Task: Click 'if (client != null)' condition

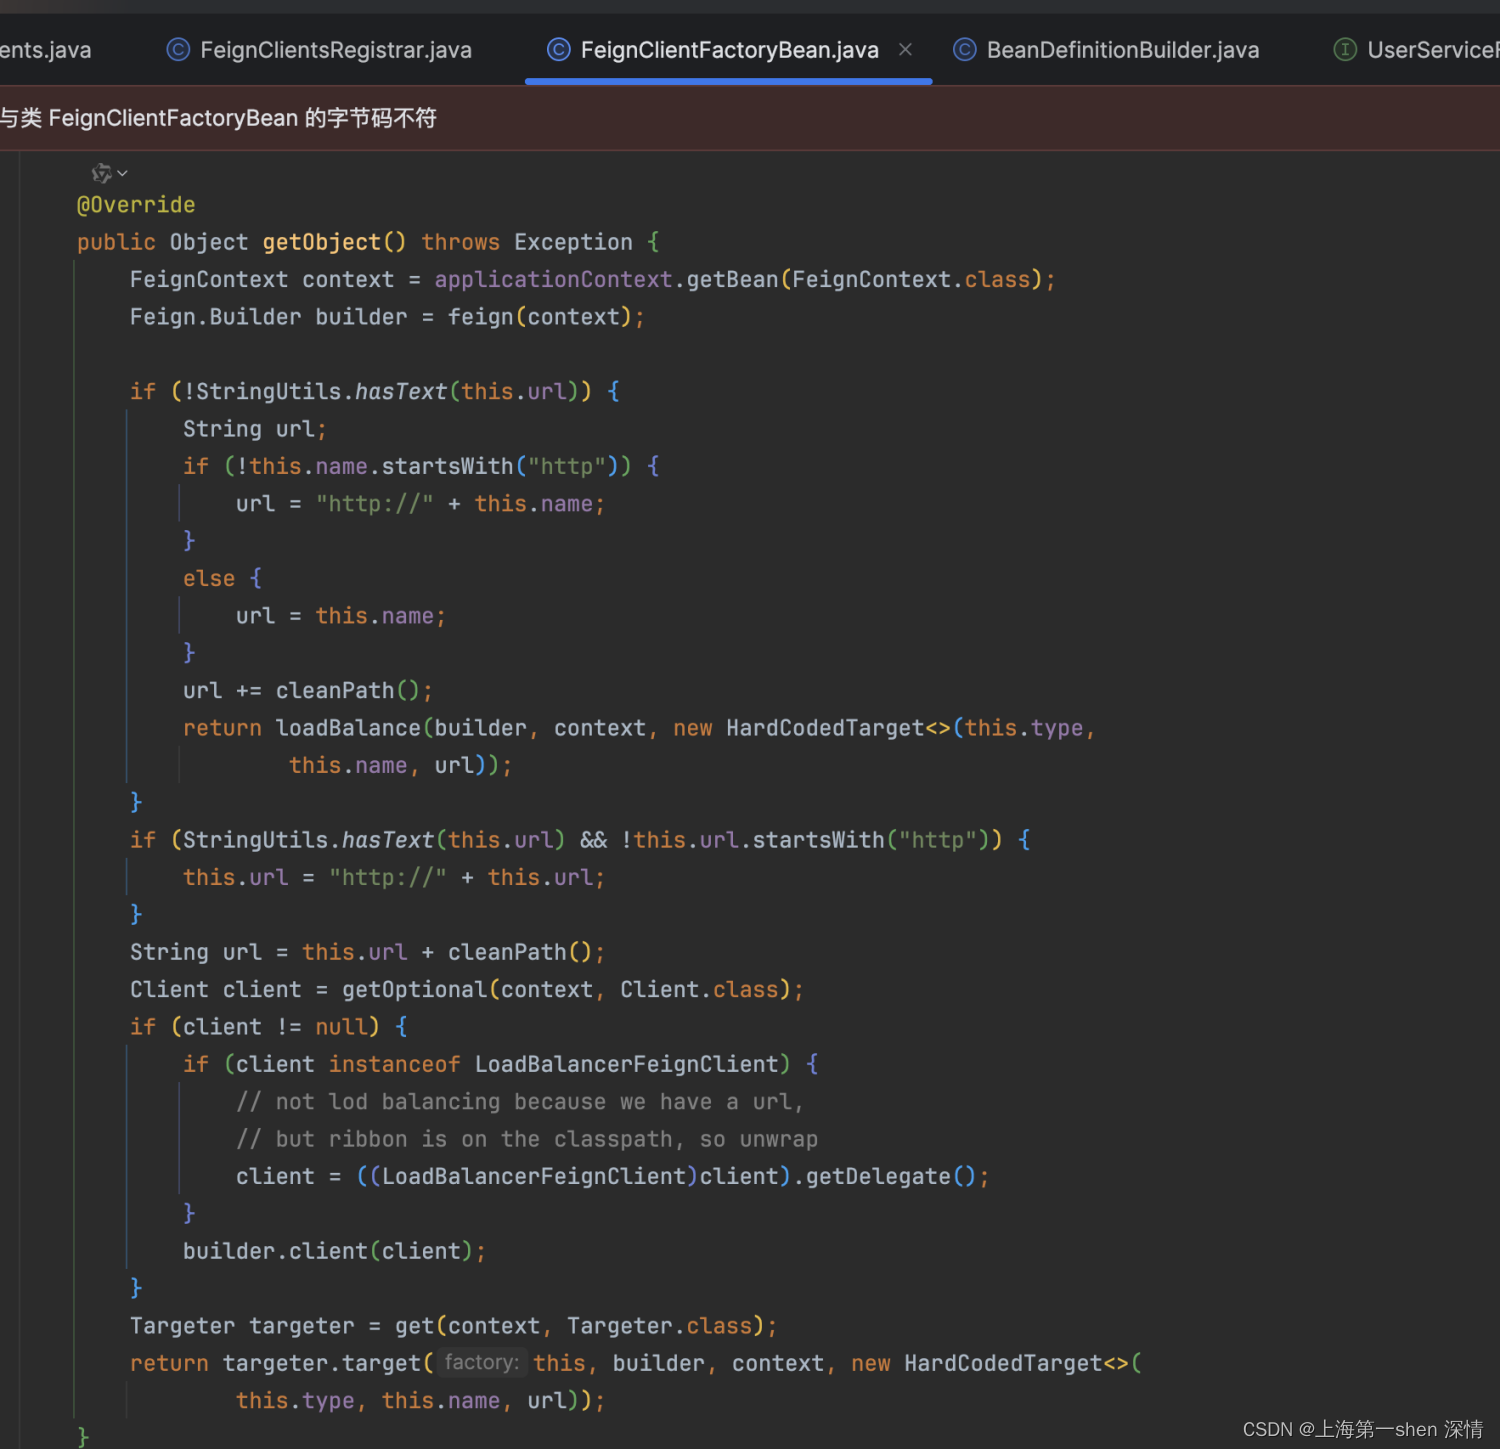Action: [x=255, y=1027]
